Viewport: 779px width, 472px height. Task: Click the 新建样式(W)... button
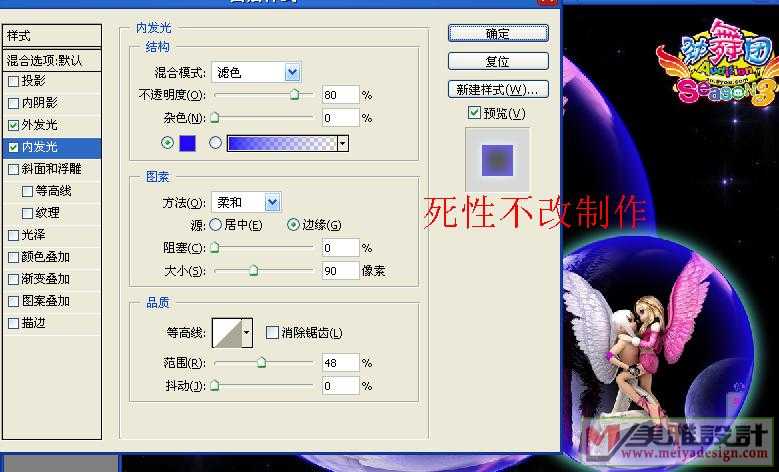[x=498, y=89]
